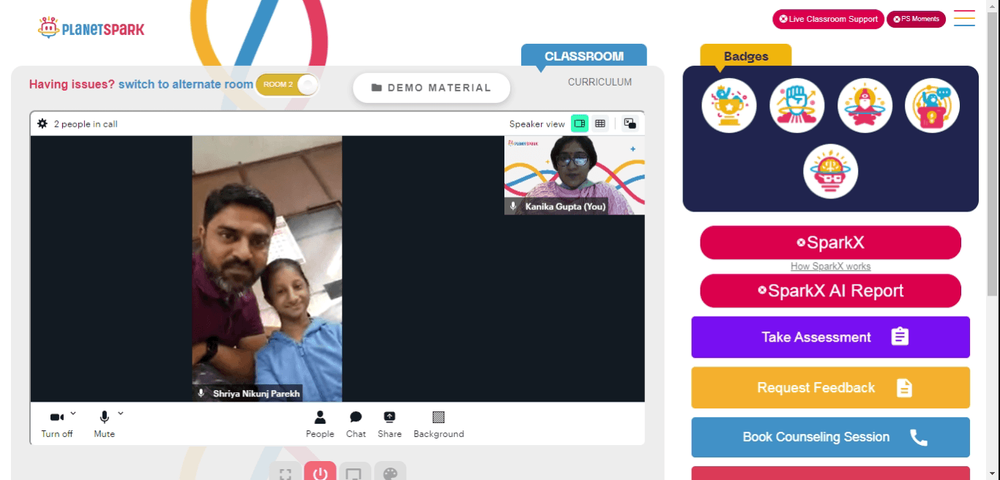Switch to speaker view layout icon

(579, 124)
